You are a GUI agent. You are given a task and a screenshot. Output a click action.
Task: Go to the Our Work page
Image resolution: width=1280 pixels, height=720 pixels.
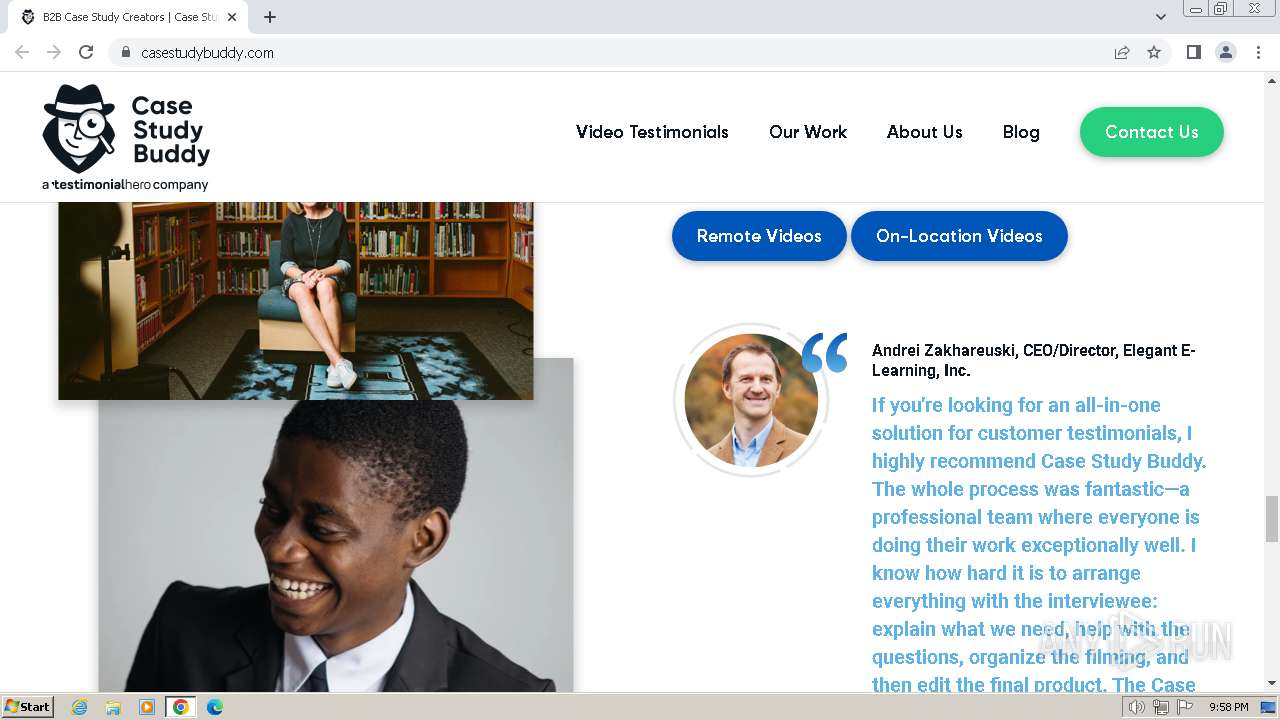(x=807, y=132)
